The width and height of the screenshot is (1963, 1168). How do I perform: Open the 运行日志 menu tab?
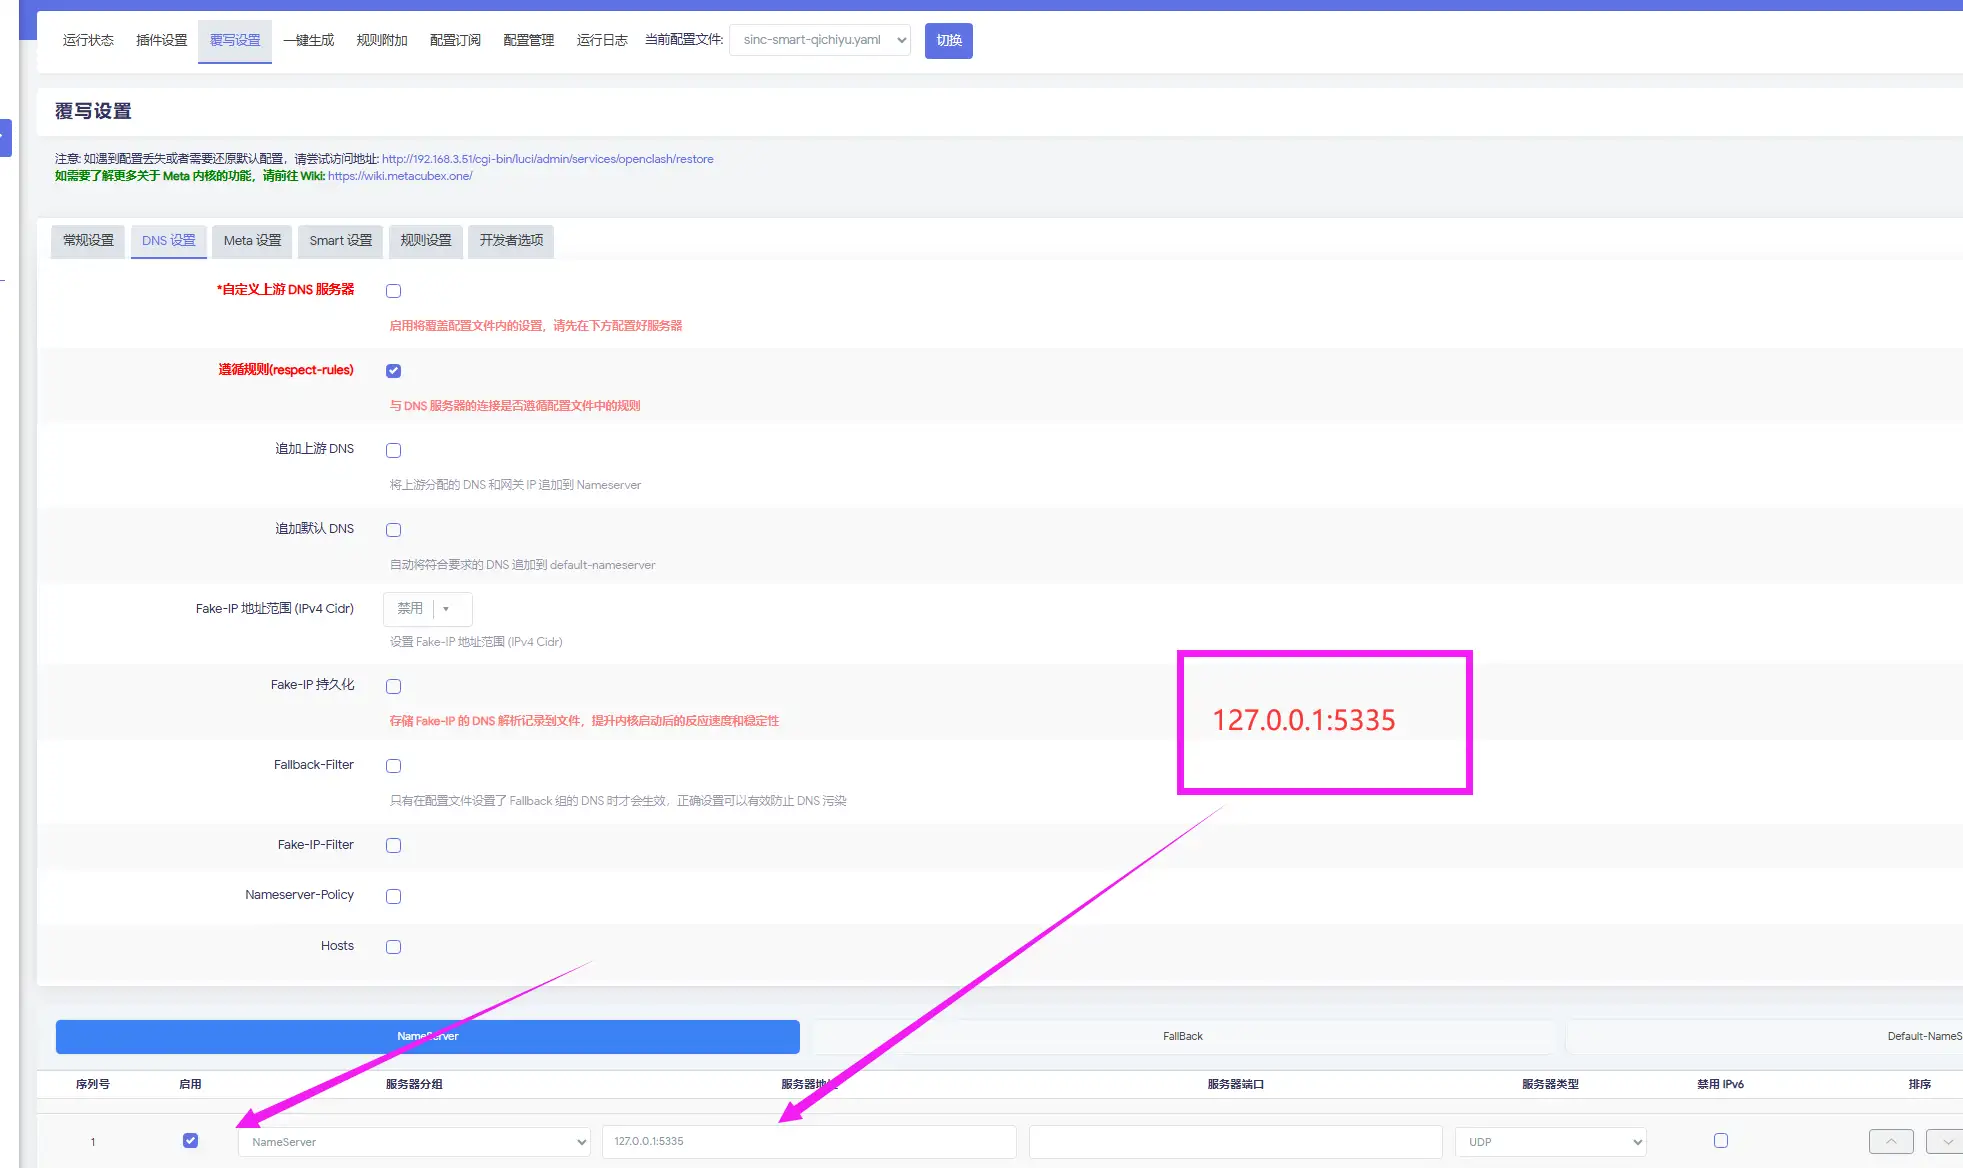point(601,40)
